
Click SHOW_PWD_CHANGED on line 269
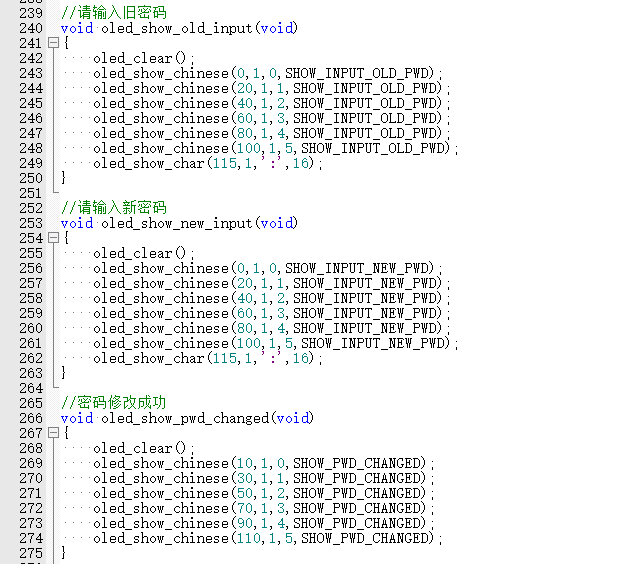pyautogui.click(x=357, y=463)
